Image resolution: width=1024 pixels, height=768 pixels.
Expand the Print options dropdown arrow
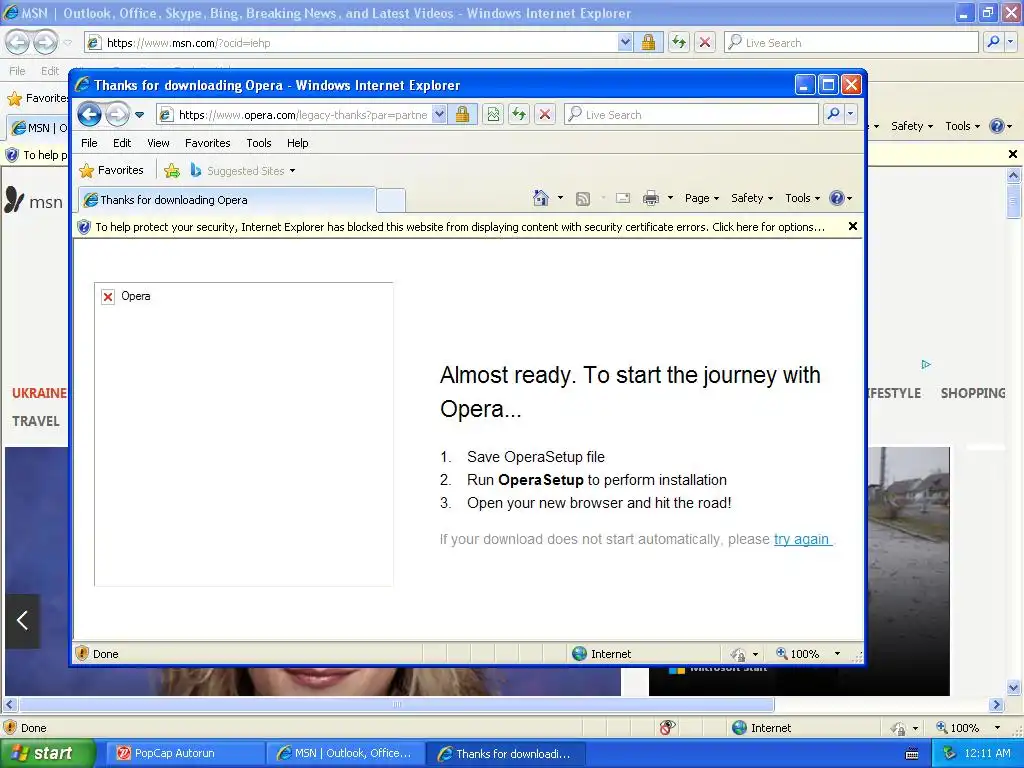(x=670, y=198)
